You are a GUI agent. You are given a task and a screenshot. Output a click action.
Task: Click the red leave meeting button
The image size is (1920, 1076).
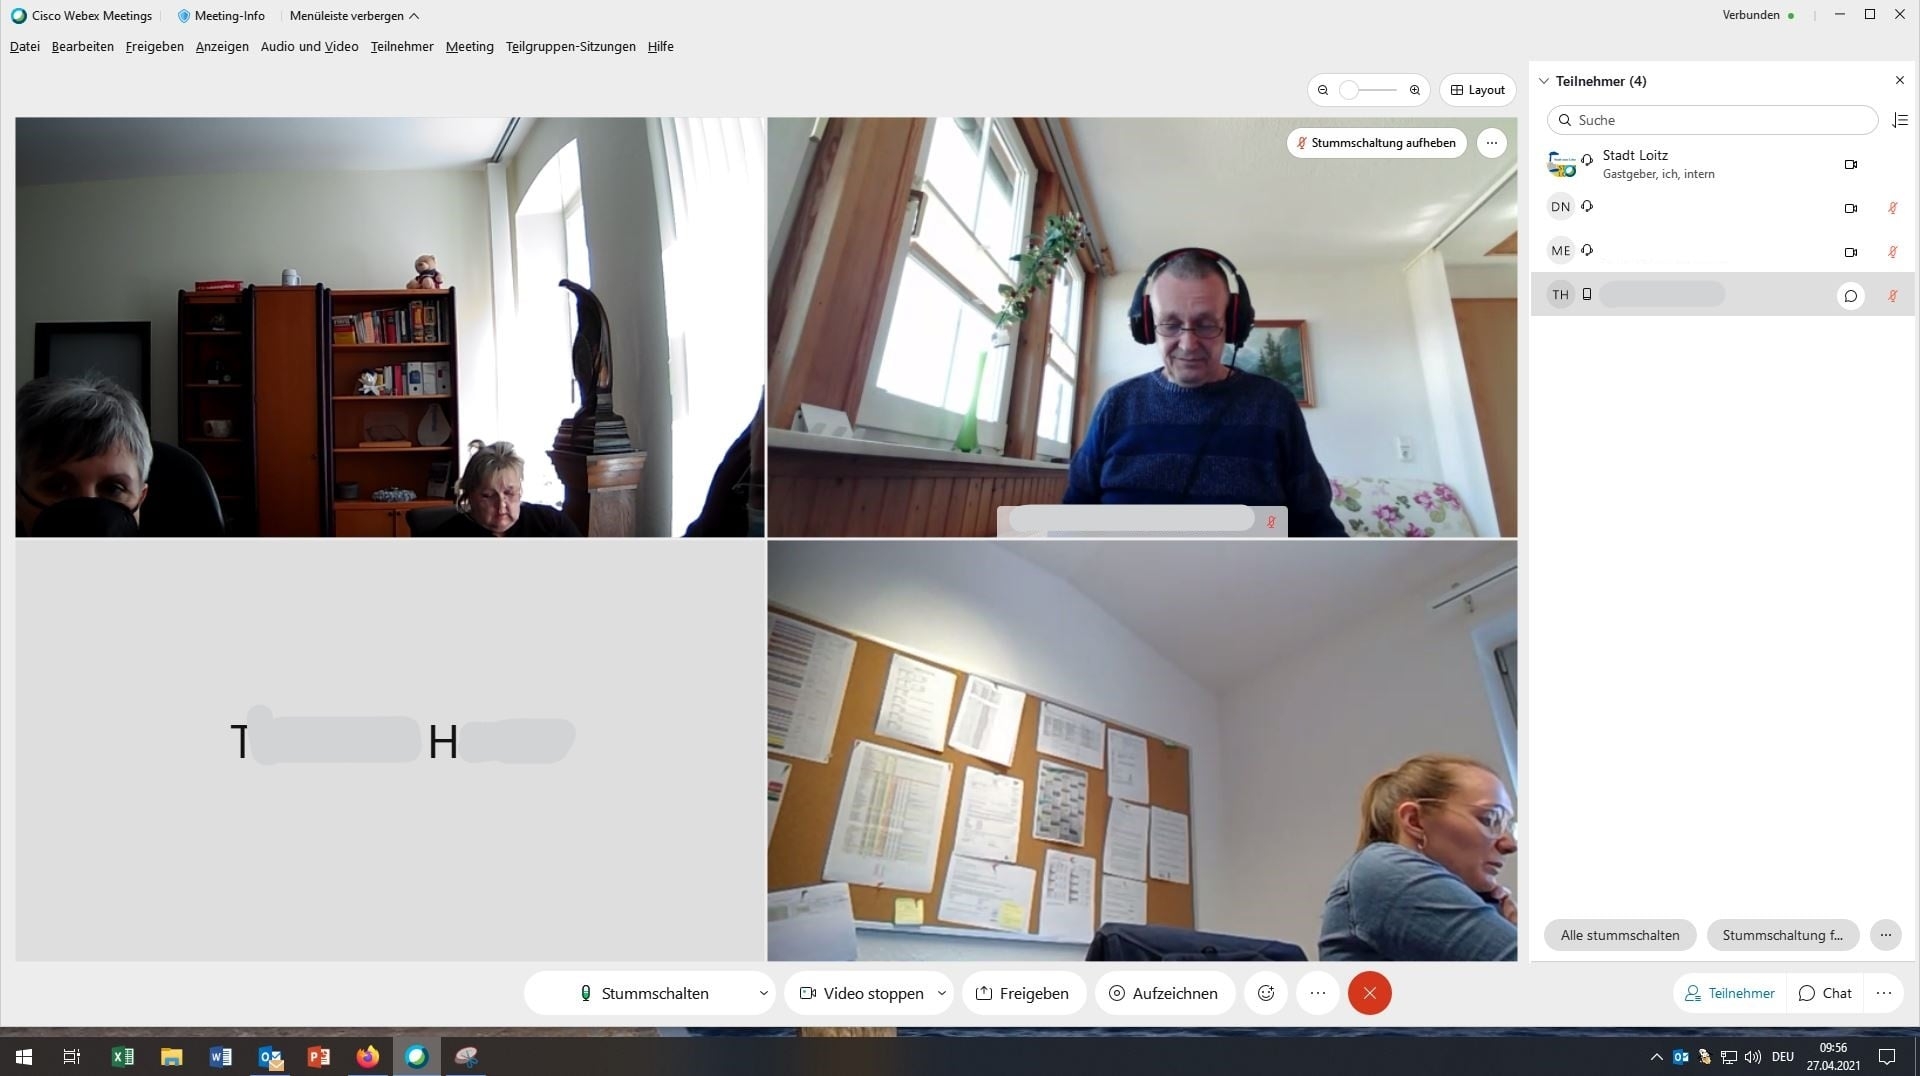(x=1369, y=993)
